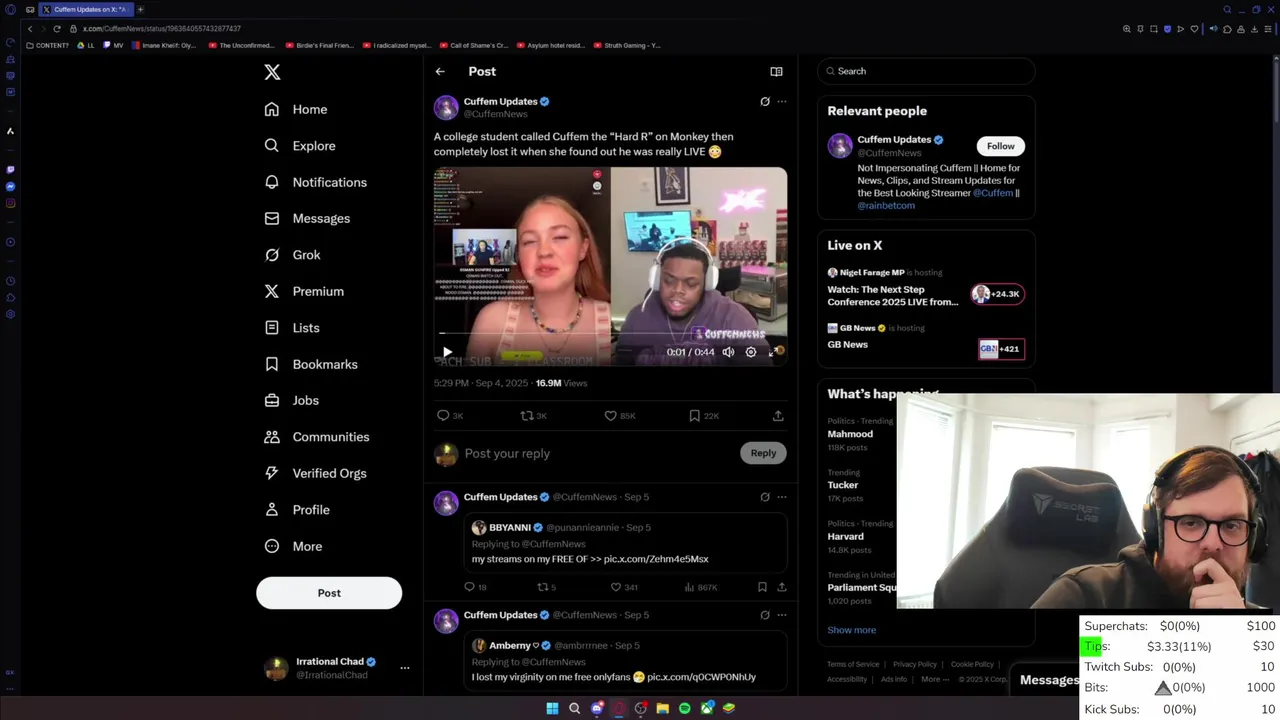Open Bookmarks

[x=311, y=364]
